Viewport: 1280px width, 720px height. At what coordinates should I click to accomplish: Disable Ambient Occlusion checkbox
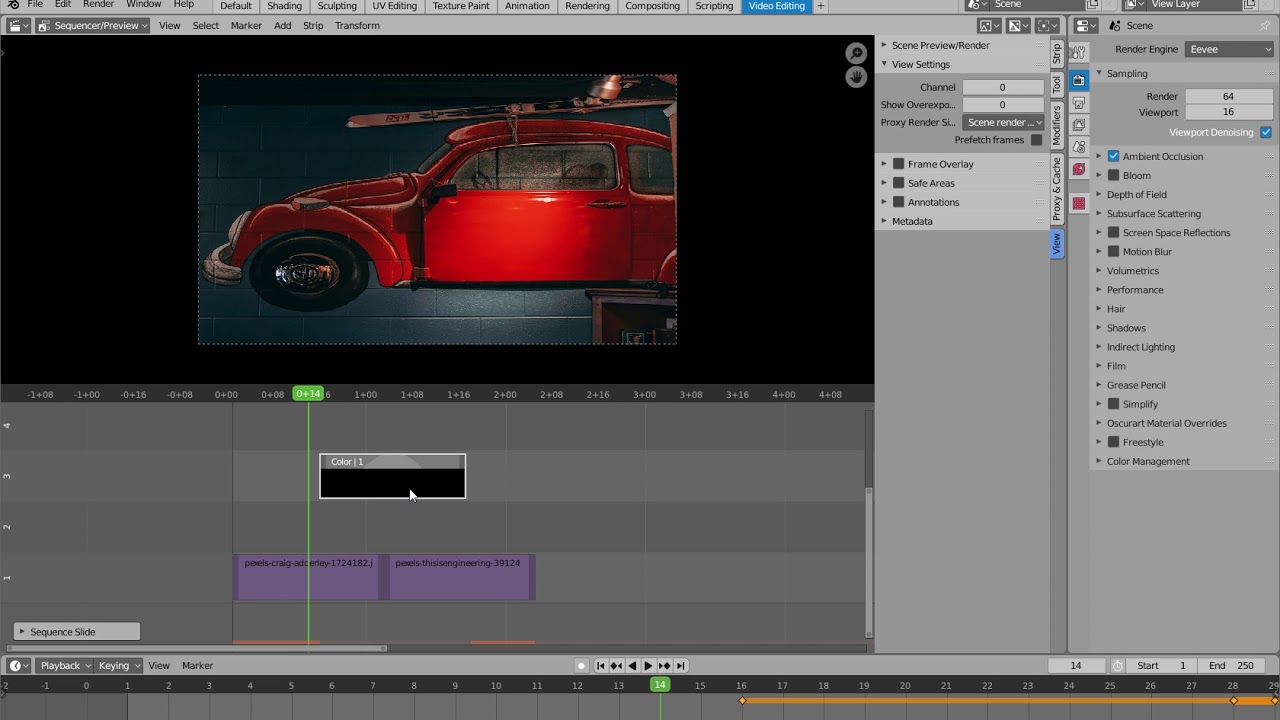1113,156
